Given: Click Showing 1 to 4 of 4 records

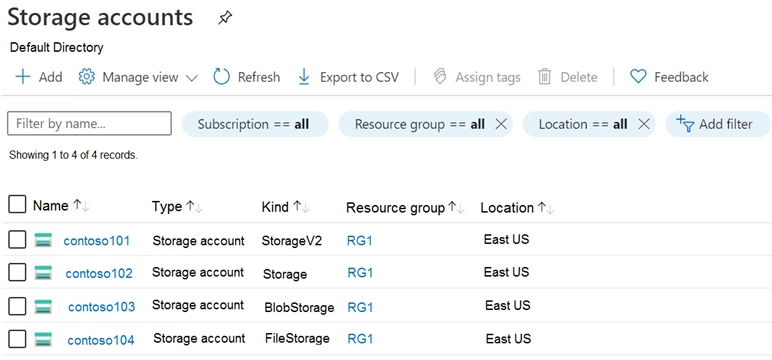Looking at the screenshot, I should (73, 155).
